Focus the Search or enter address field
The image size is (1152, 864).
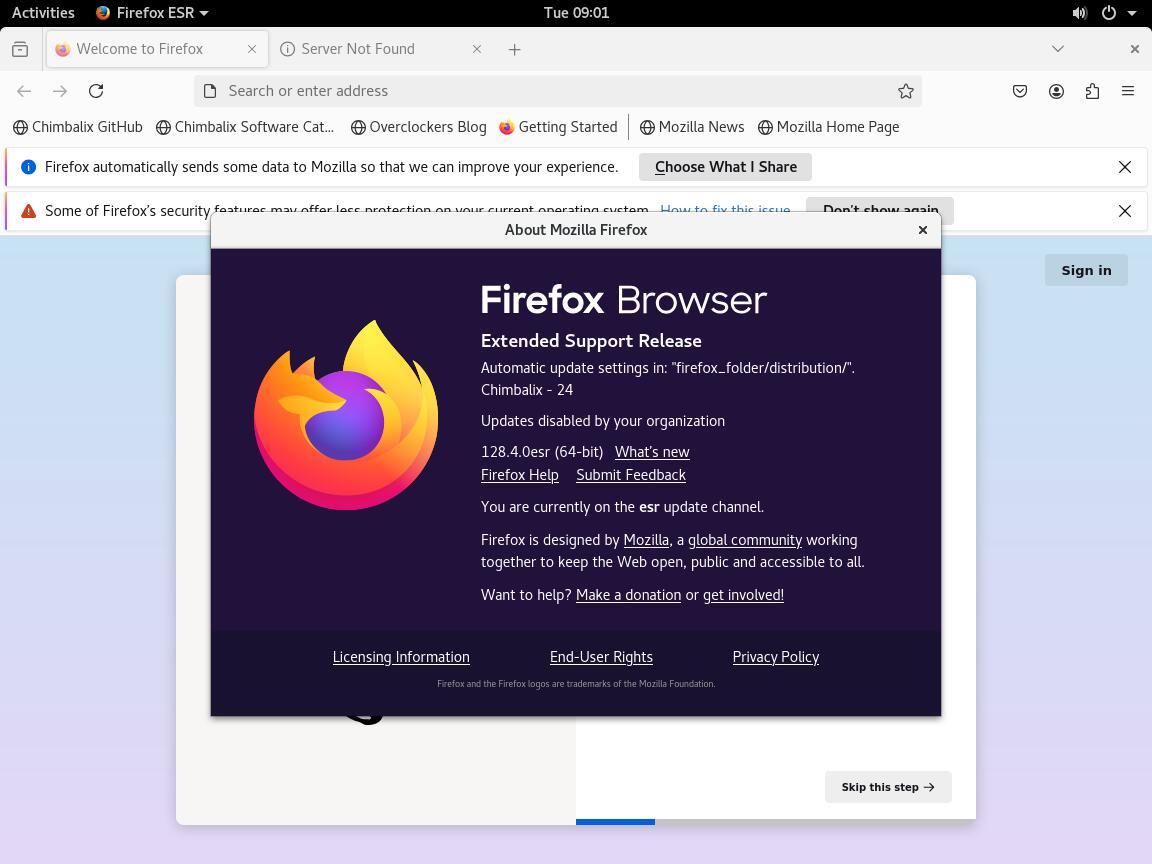(x=558, y=91)
